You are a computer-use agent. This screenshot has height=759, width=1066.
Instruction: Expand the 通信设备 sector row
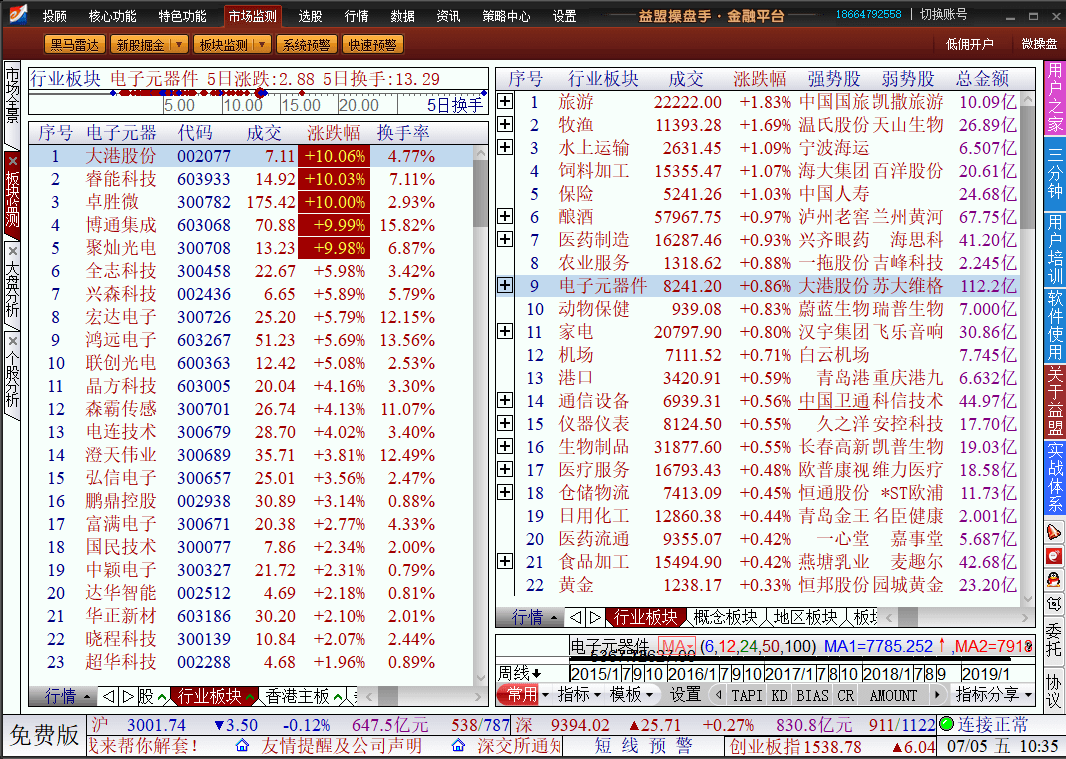click(505, 400)
